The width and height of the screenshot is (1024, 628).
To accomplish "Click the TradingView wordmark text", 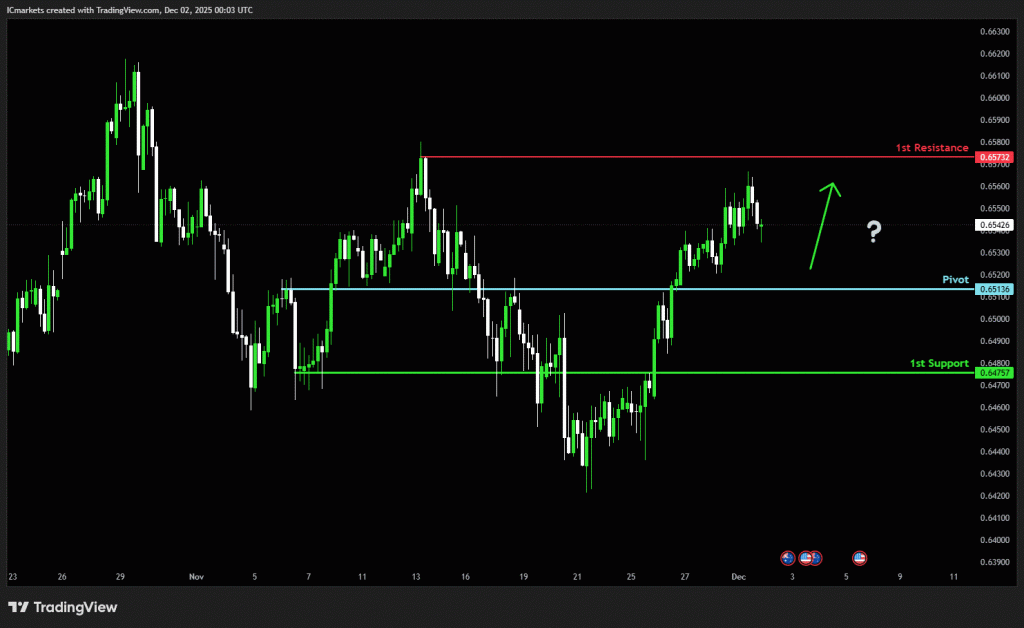I will click(75, 607).
